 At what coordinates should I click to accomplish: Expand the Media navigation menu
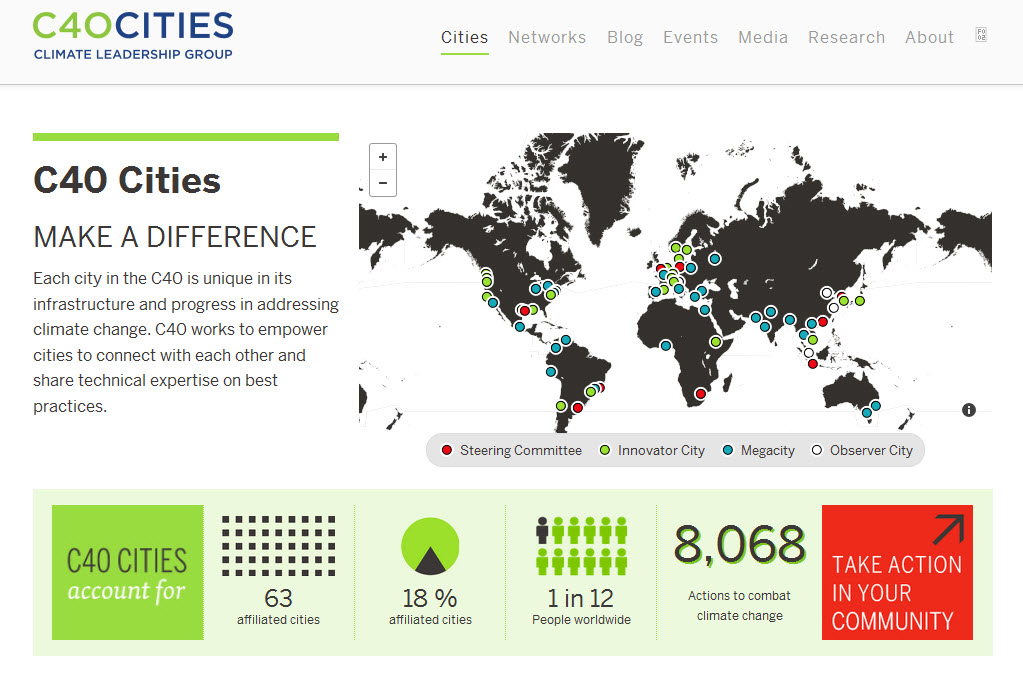pyautogui.click(x=762, y=37)
